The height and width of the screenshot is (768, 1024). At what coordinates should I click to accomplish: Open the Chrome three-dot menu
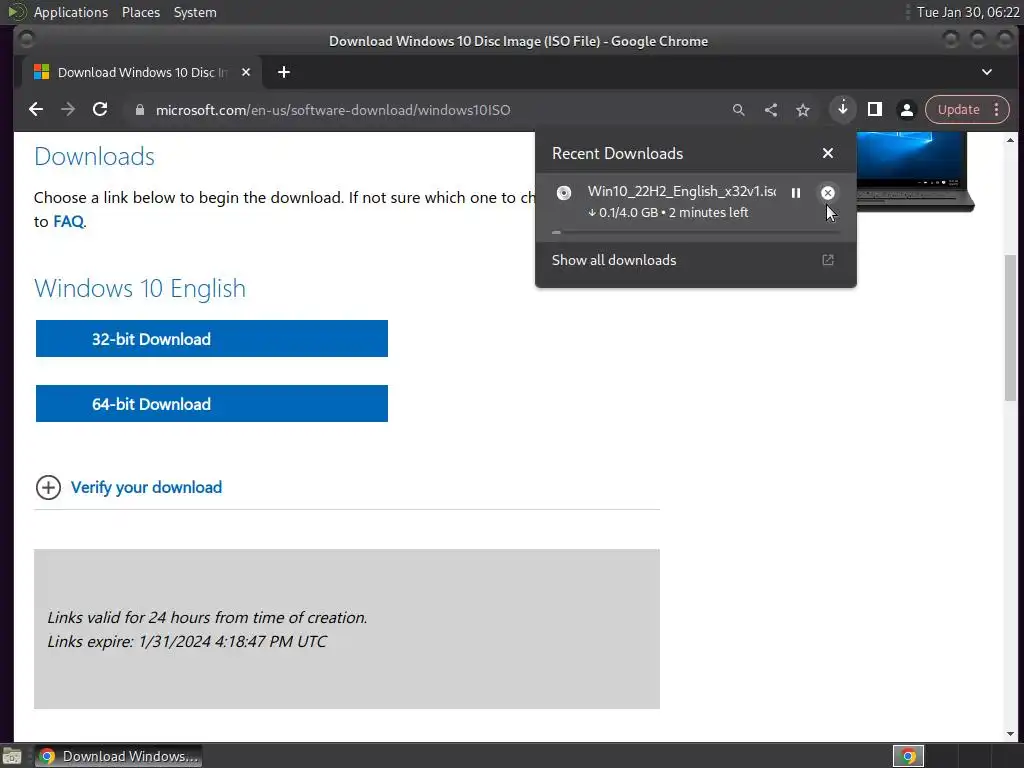997,110
